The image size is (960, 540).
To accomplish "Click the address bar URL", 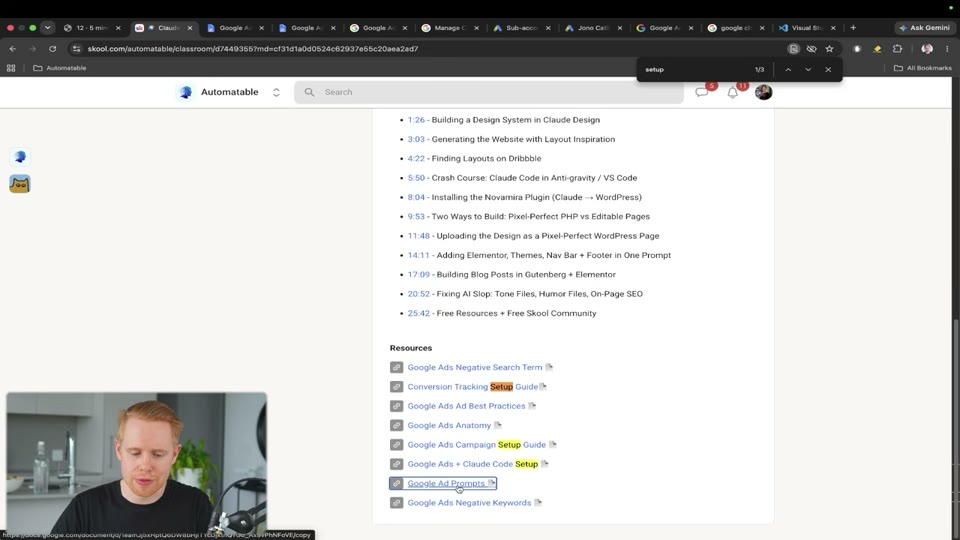I will pyautogui.click(x=253, y=48).
